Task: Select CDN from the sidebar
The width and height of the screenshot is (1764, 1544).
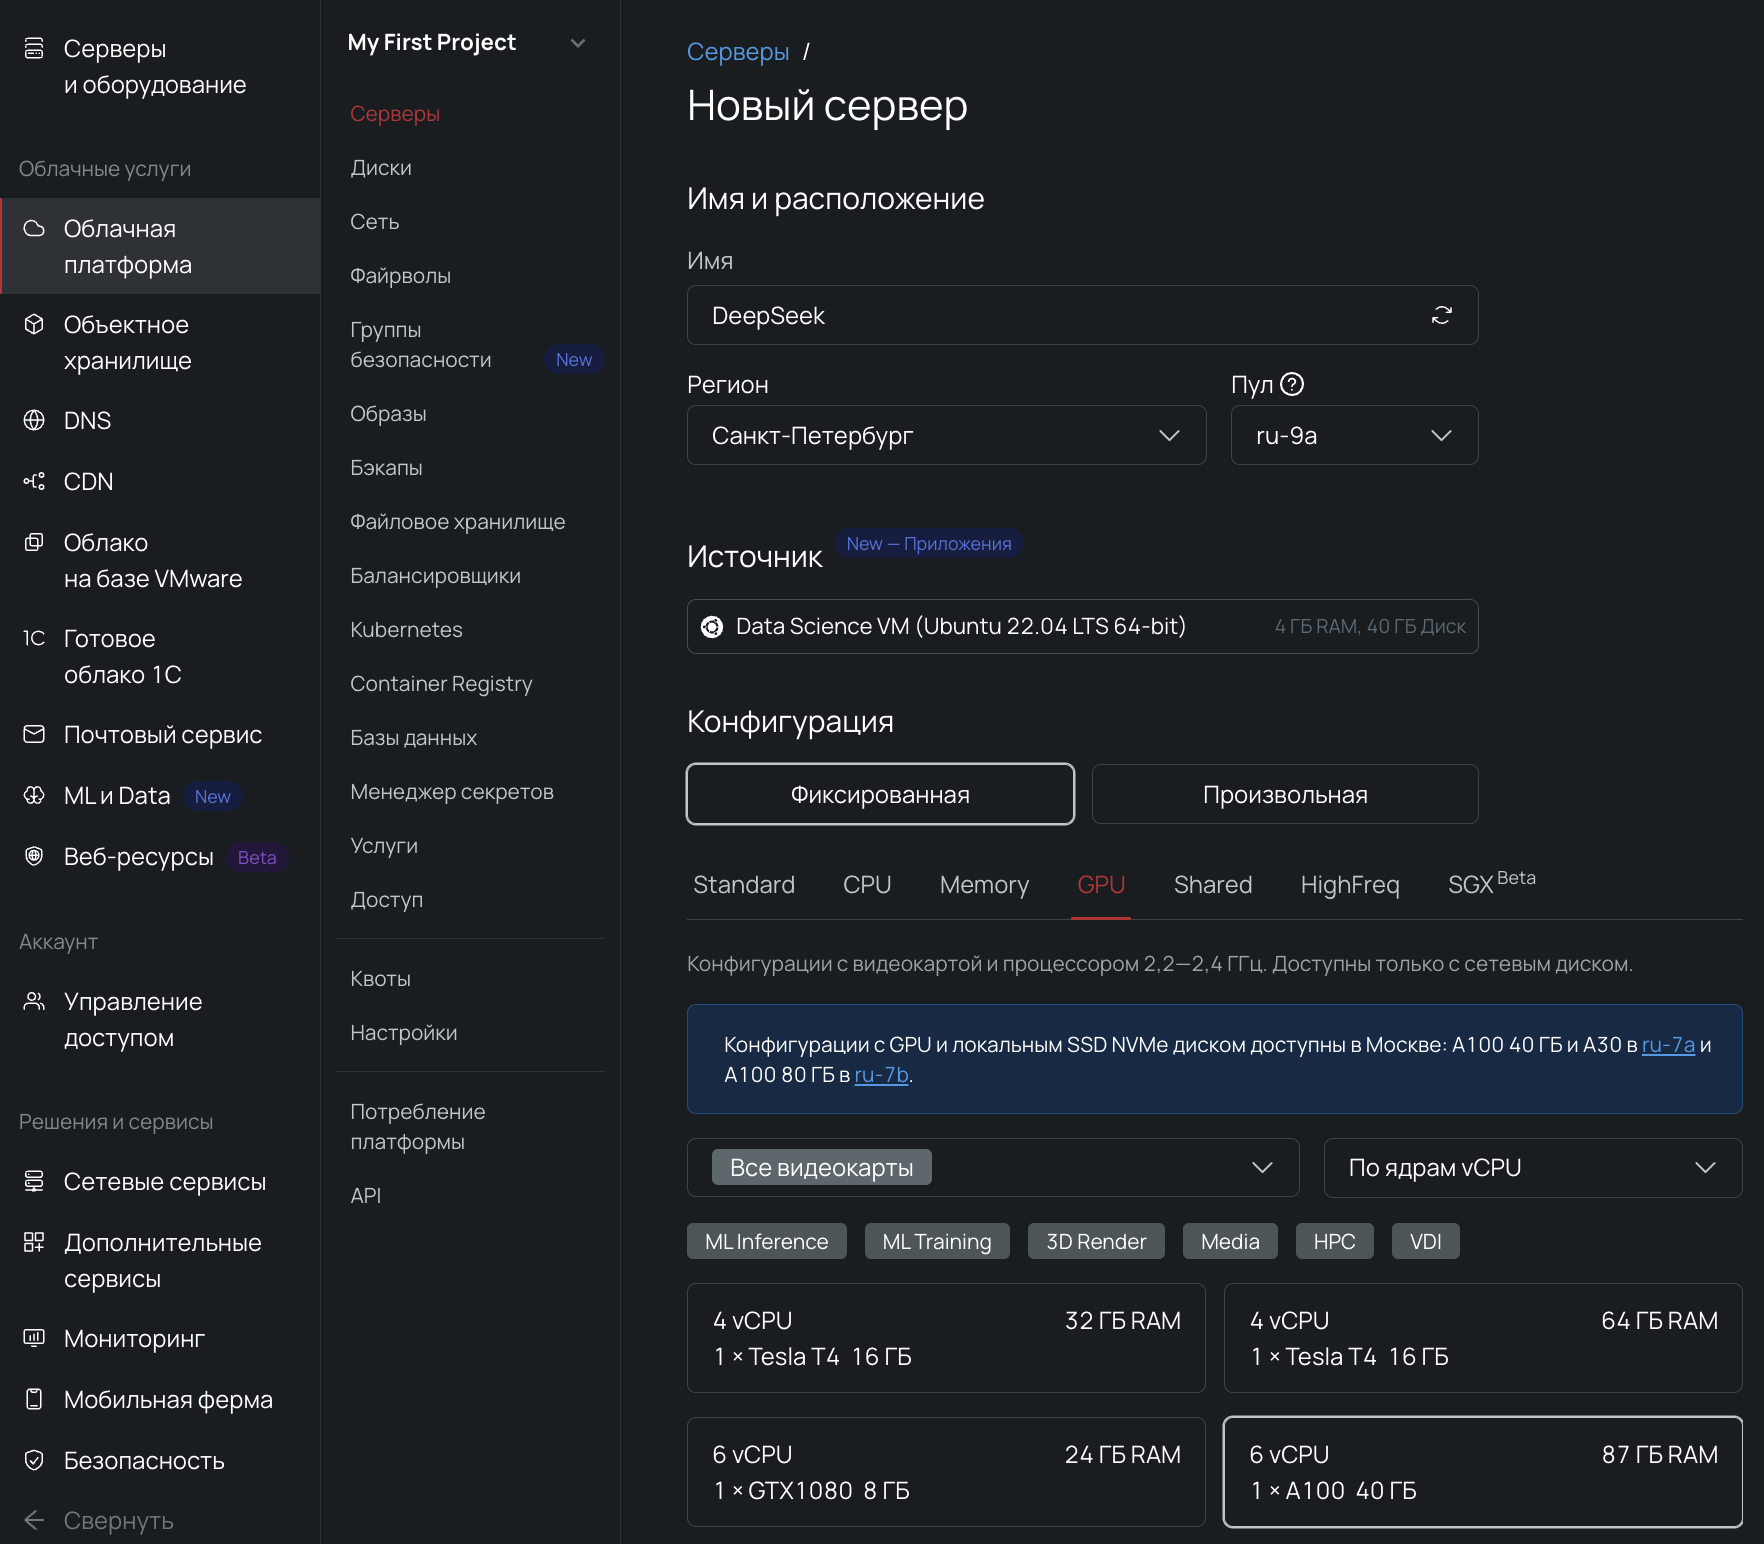Action: point(89,481)
